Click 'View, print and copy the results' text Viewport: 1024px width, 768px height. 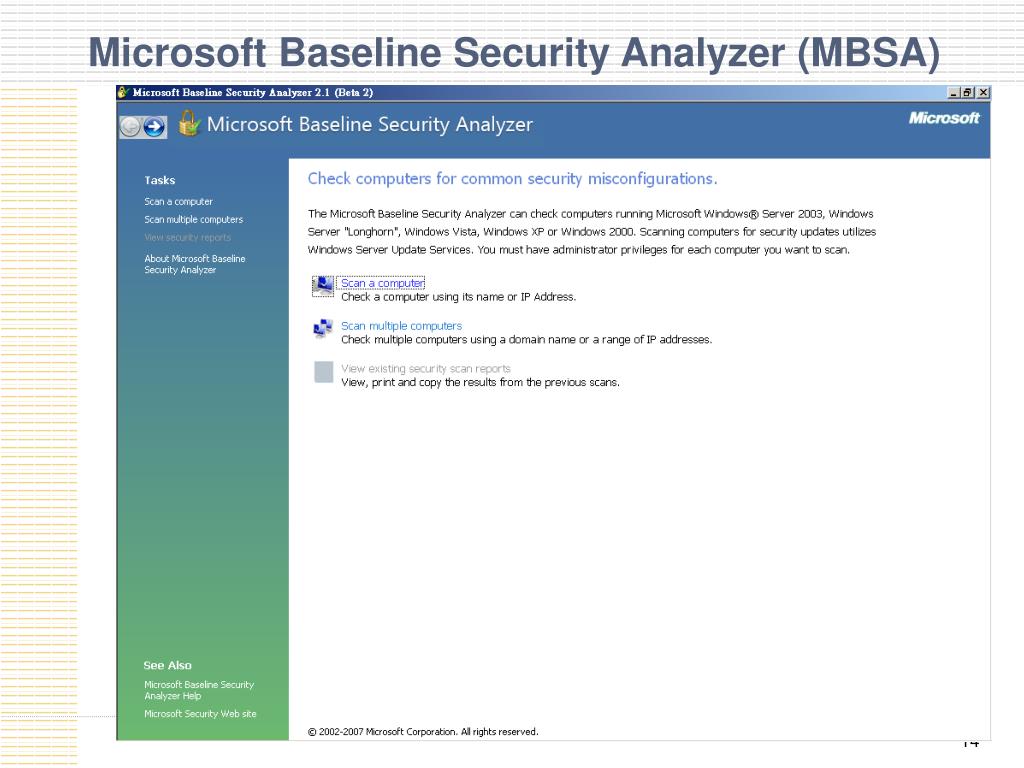pyautogui.click(x=480, y=383)
